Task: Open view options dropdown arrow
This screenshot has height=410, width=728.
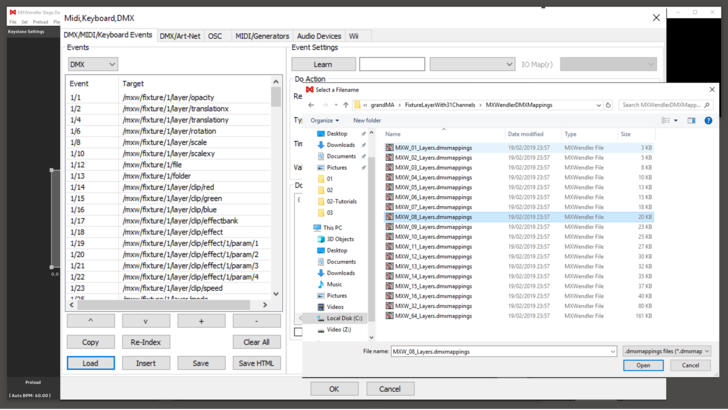Action: coord(676,120)
